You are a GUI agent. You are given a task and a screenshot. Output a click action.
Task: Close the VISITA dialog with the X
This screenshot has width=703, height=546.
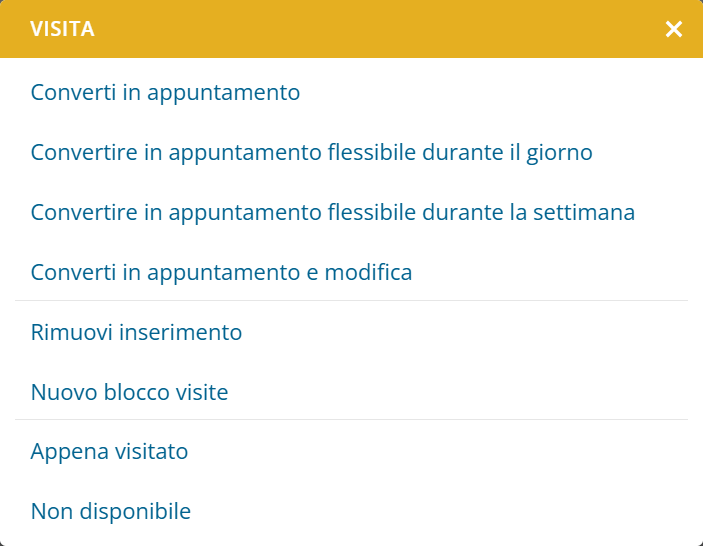click(x=674, y=29)
